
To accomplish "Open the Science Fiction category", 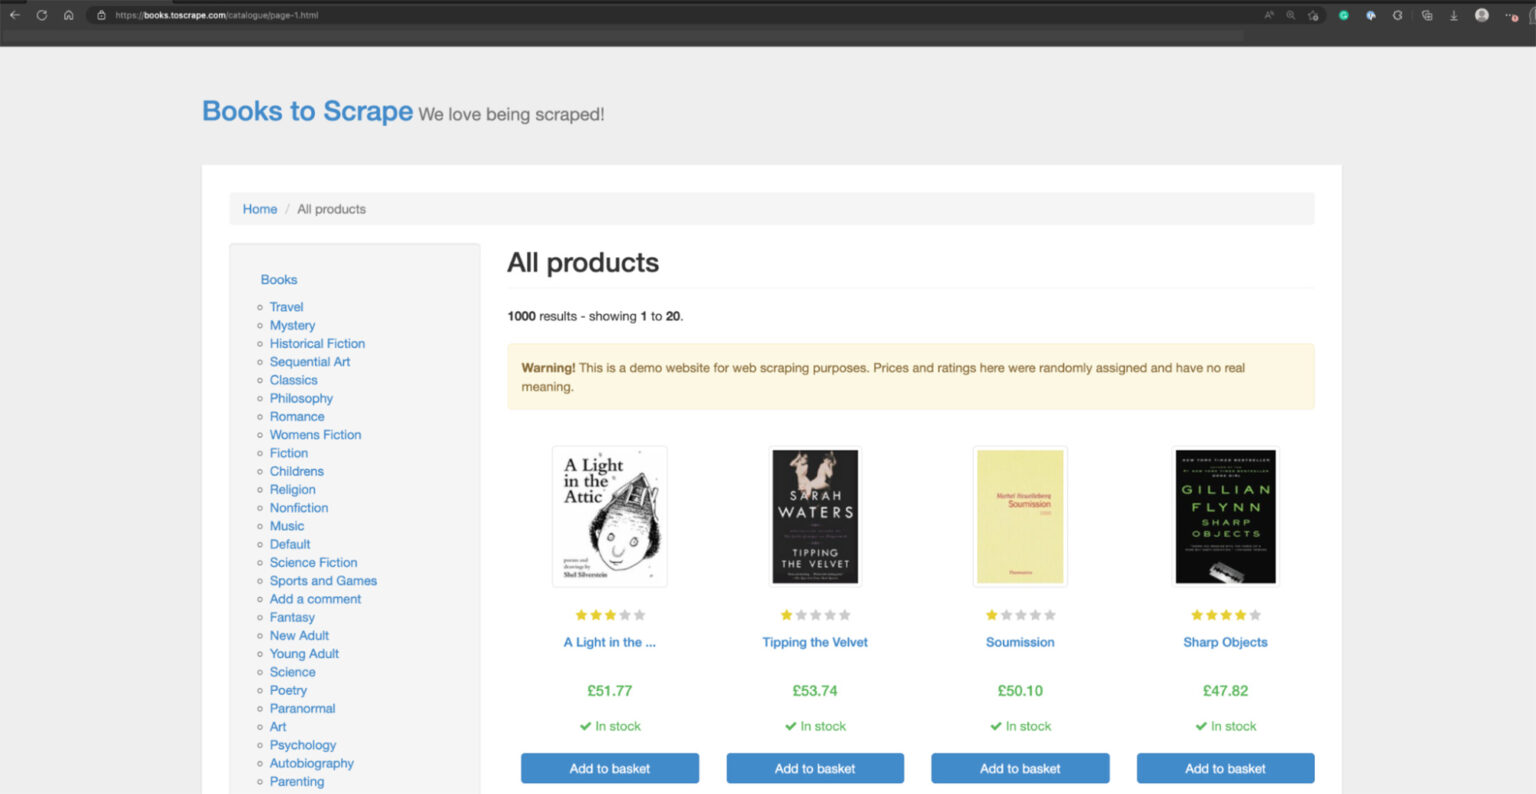I will (x=313, y=562).
